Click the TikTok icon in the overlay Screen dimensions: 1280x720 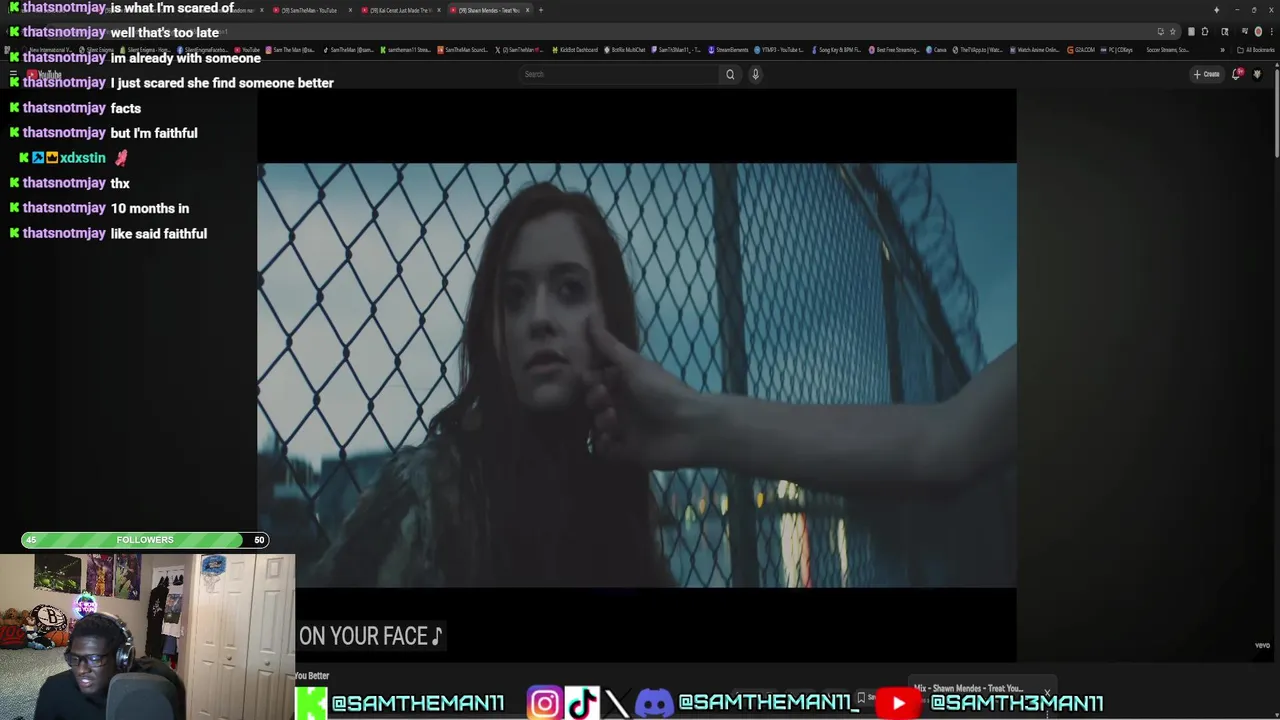(x=582, y=703)
